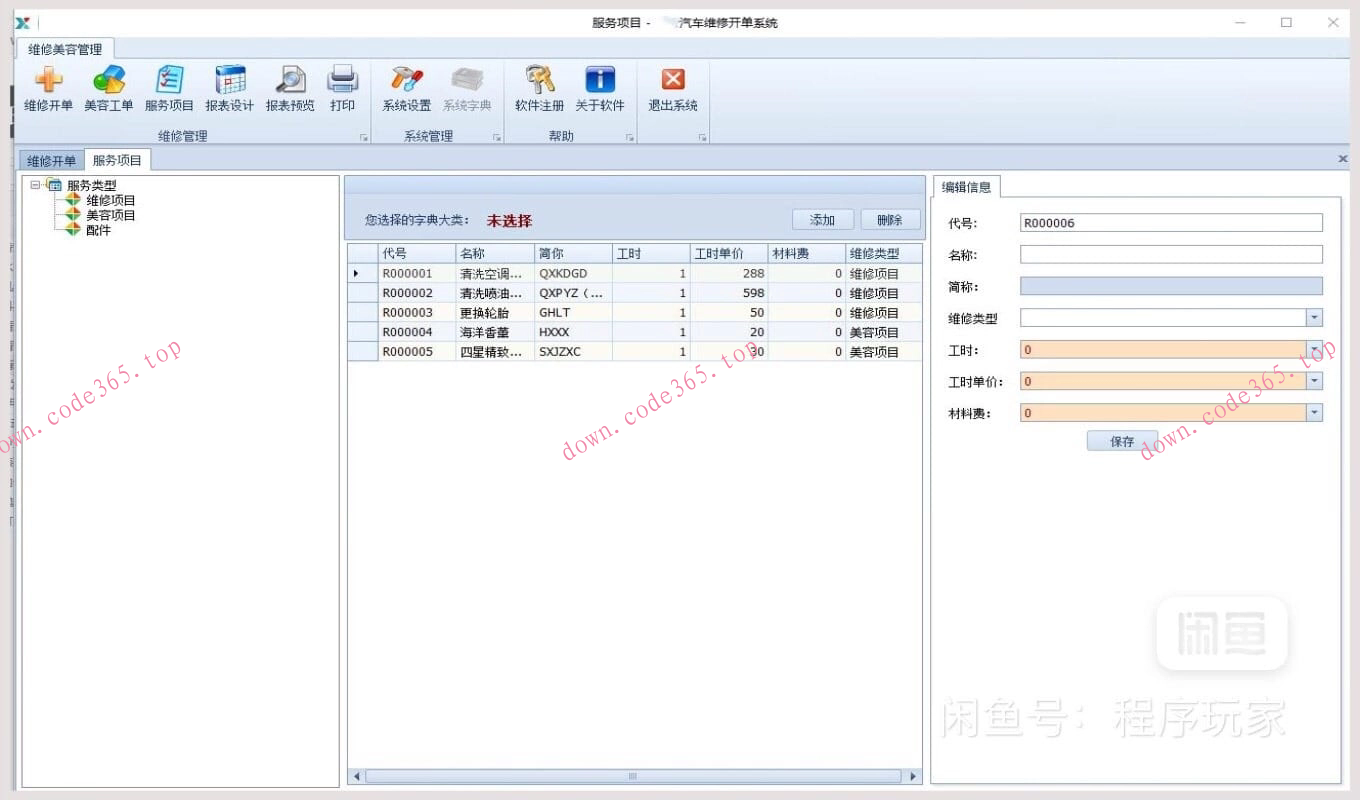Select the R000005 cell

pos(417,352)
